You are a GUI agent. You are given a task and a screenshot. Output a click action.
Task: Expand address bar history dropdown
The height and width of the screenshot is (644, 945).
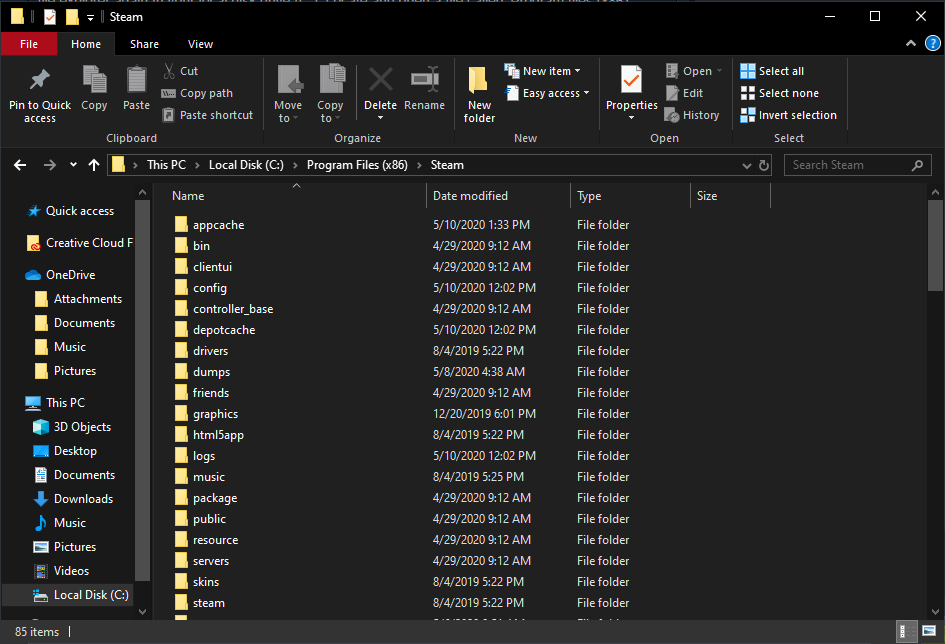click(747, 165)
